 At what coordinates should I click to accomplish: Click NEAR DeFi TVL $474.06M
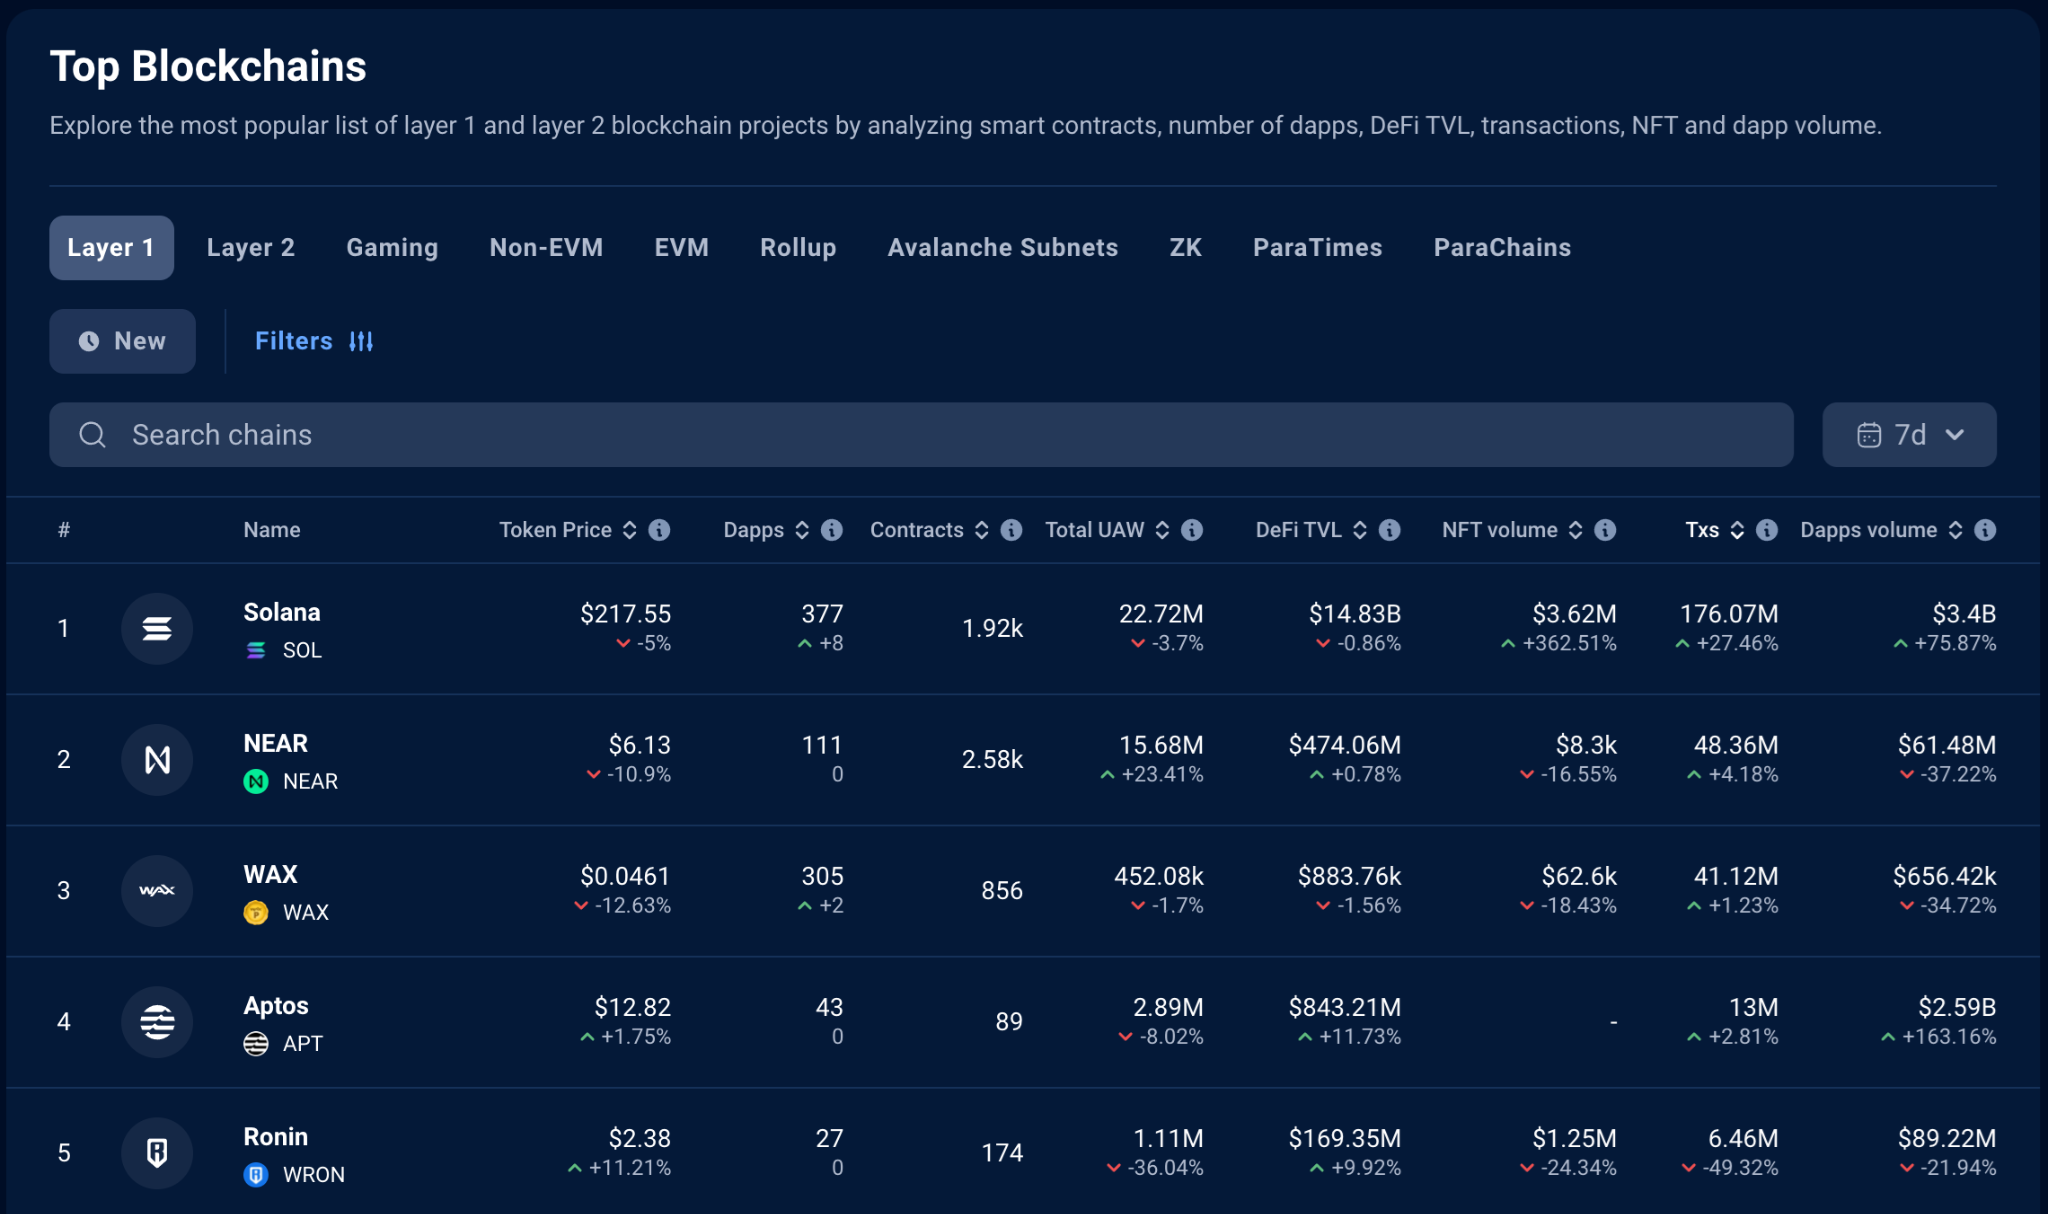pyautogui.click(x=1345, y=745)
